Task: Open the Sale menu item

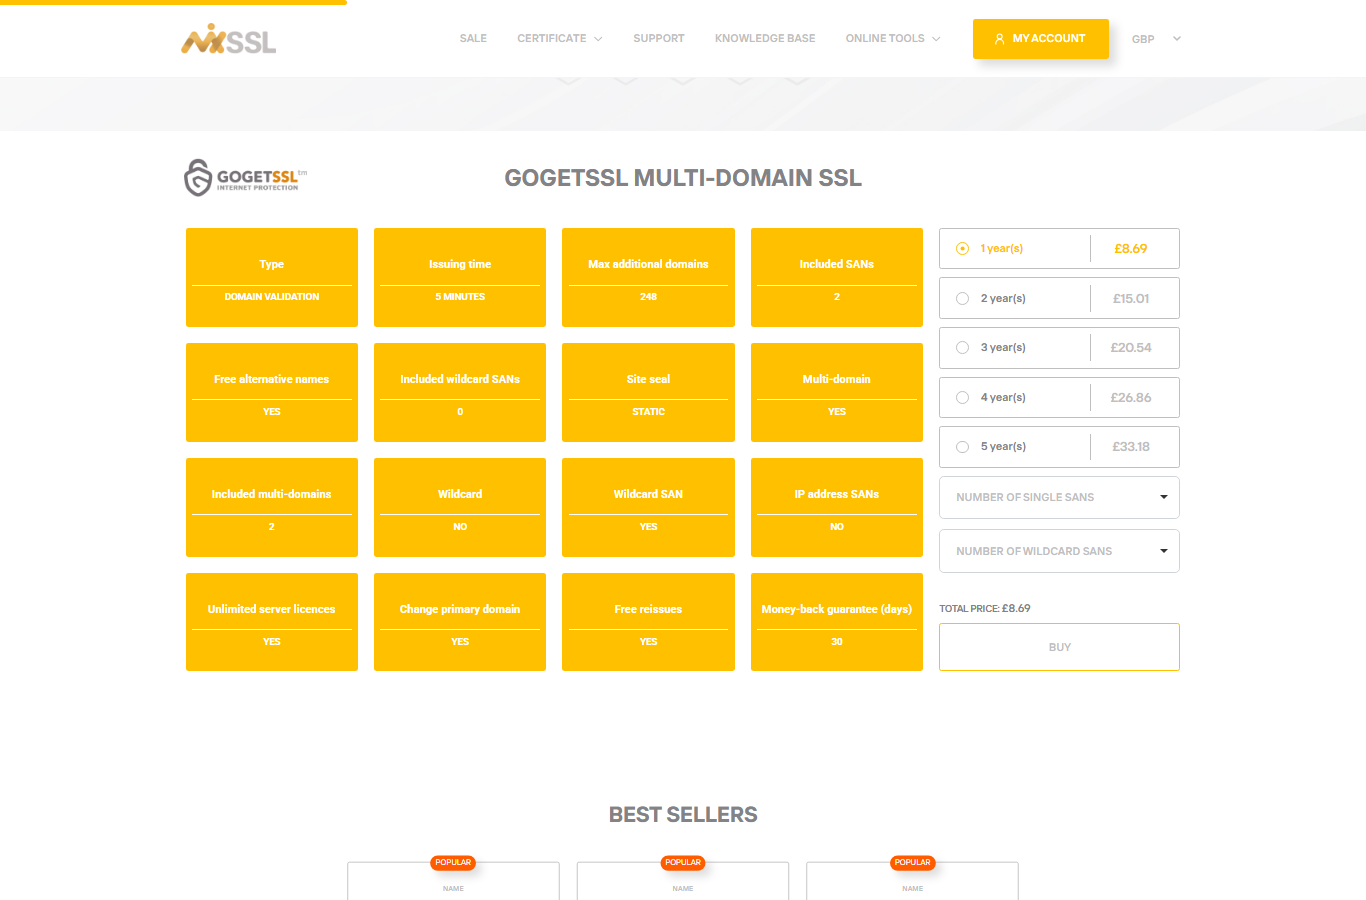Action: coord(473,38)
